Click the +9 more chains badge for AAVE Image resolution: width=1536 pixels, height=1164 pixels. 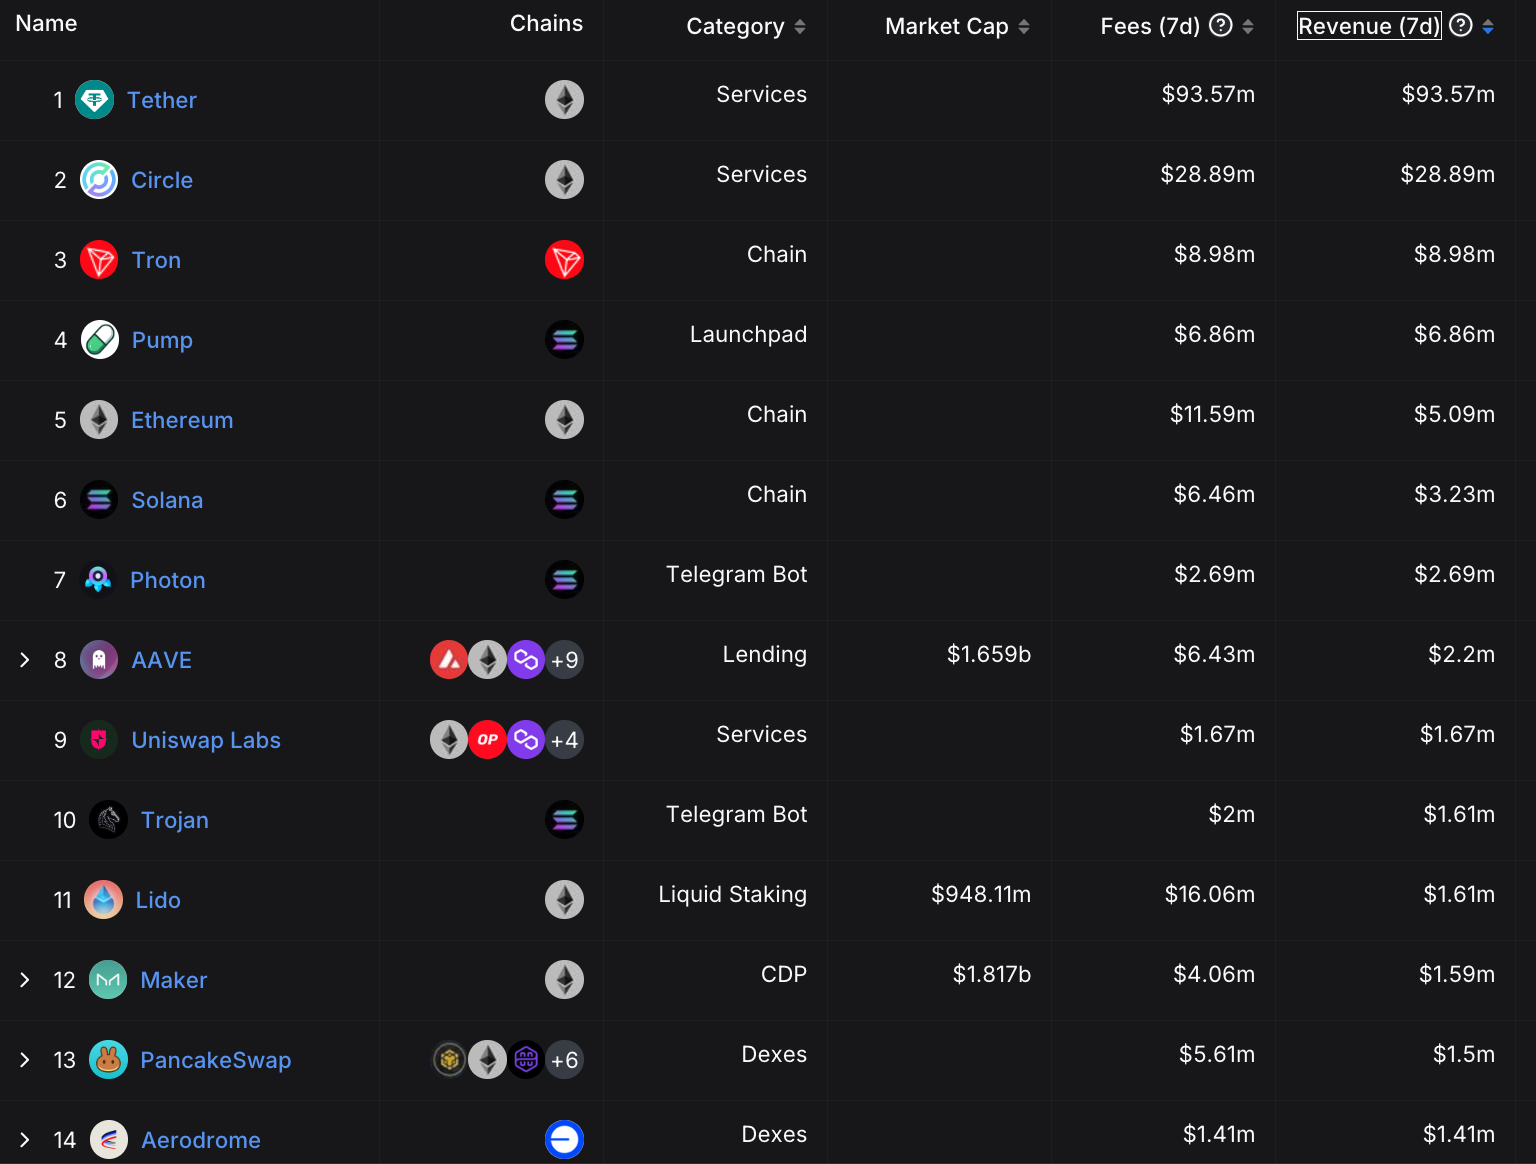[564, 660]
